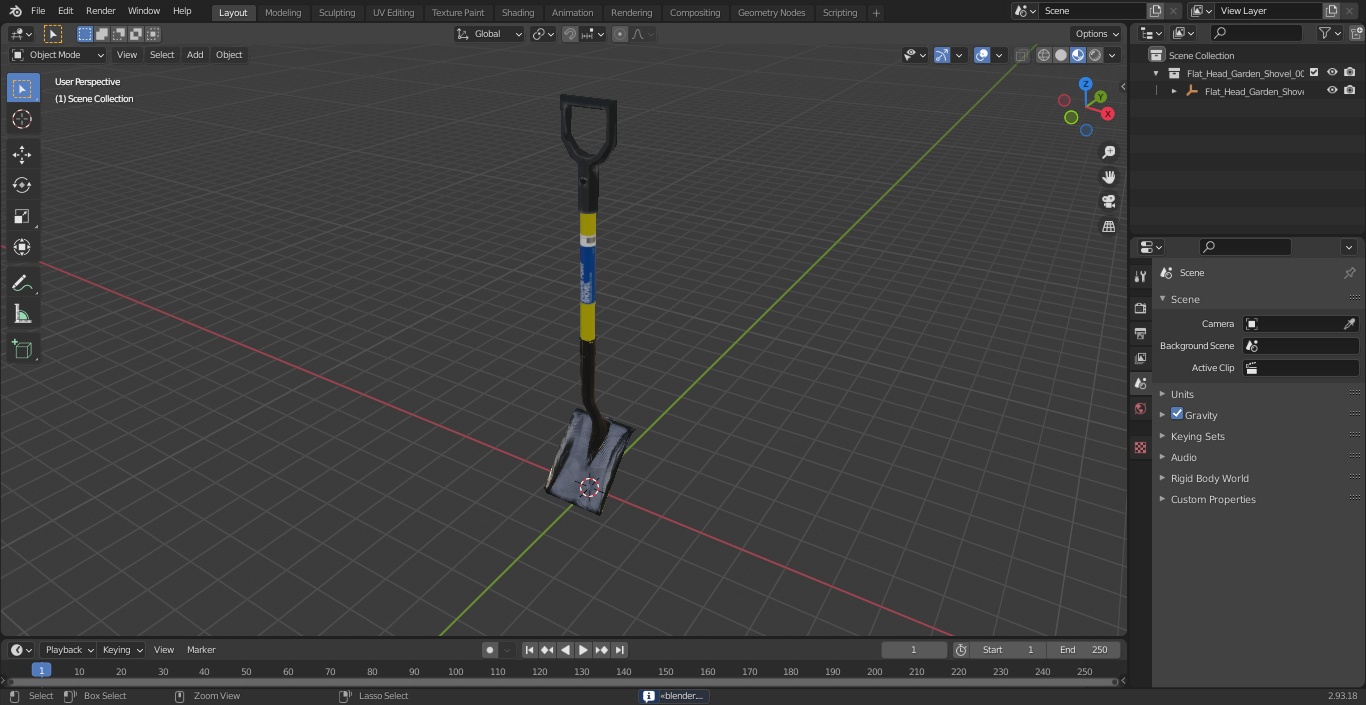Screen dimensions: 1366x705
Task: Select the Annotate tool
Action: click(x=22, y=284)
